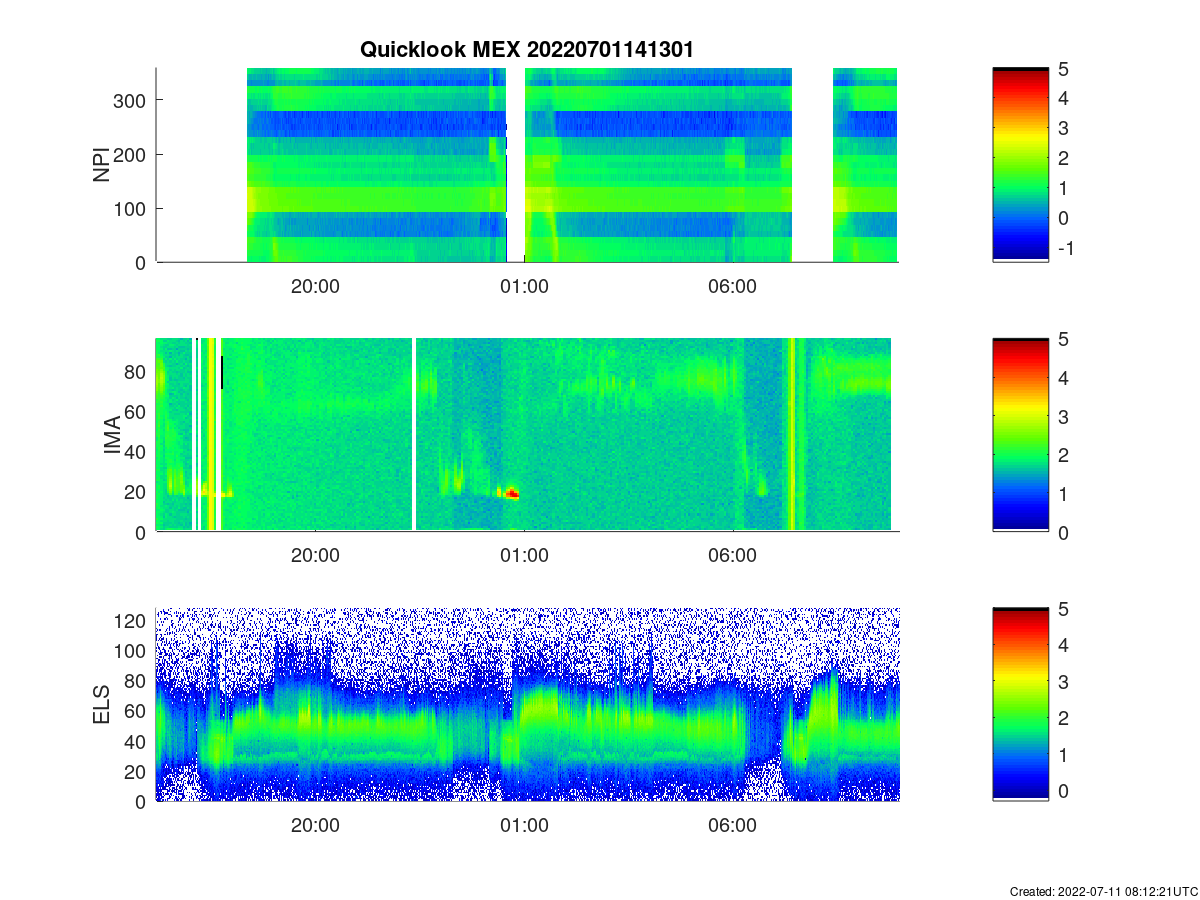Click the "06:00" time label under the ELS plot

[732, 825]
